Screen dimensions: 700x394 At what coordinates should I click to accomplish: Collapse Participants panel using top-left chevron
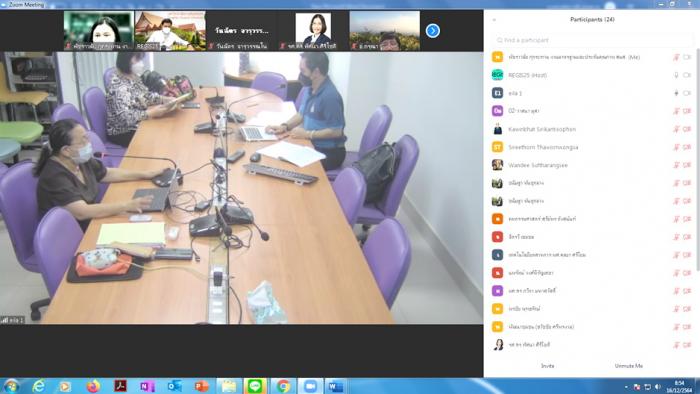tap(494, 20)
